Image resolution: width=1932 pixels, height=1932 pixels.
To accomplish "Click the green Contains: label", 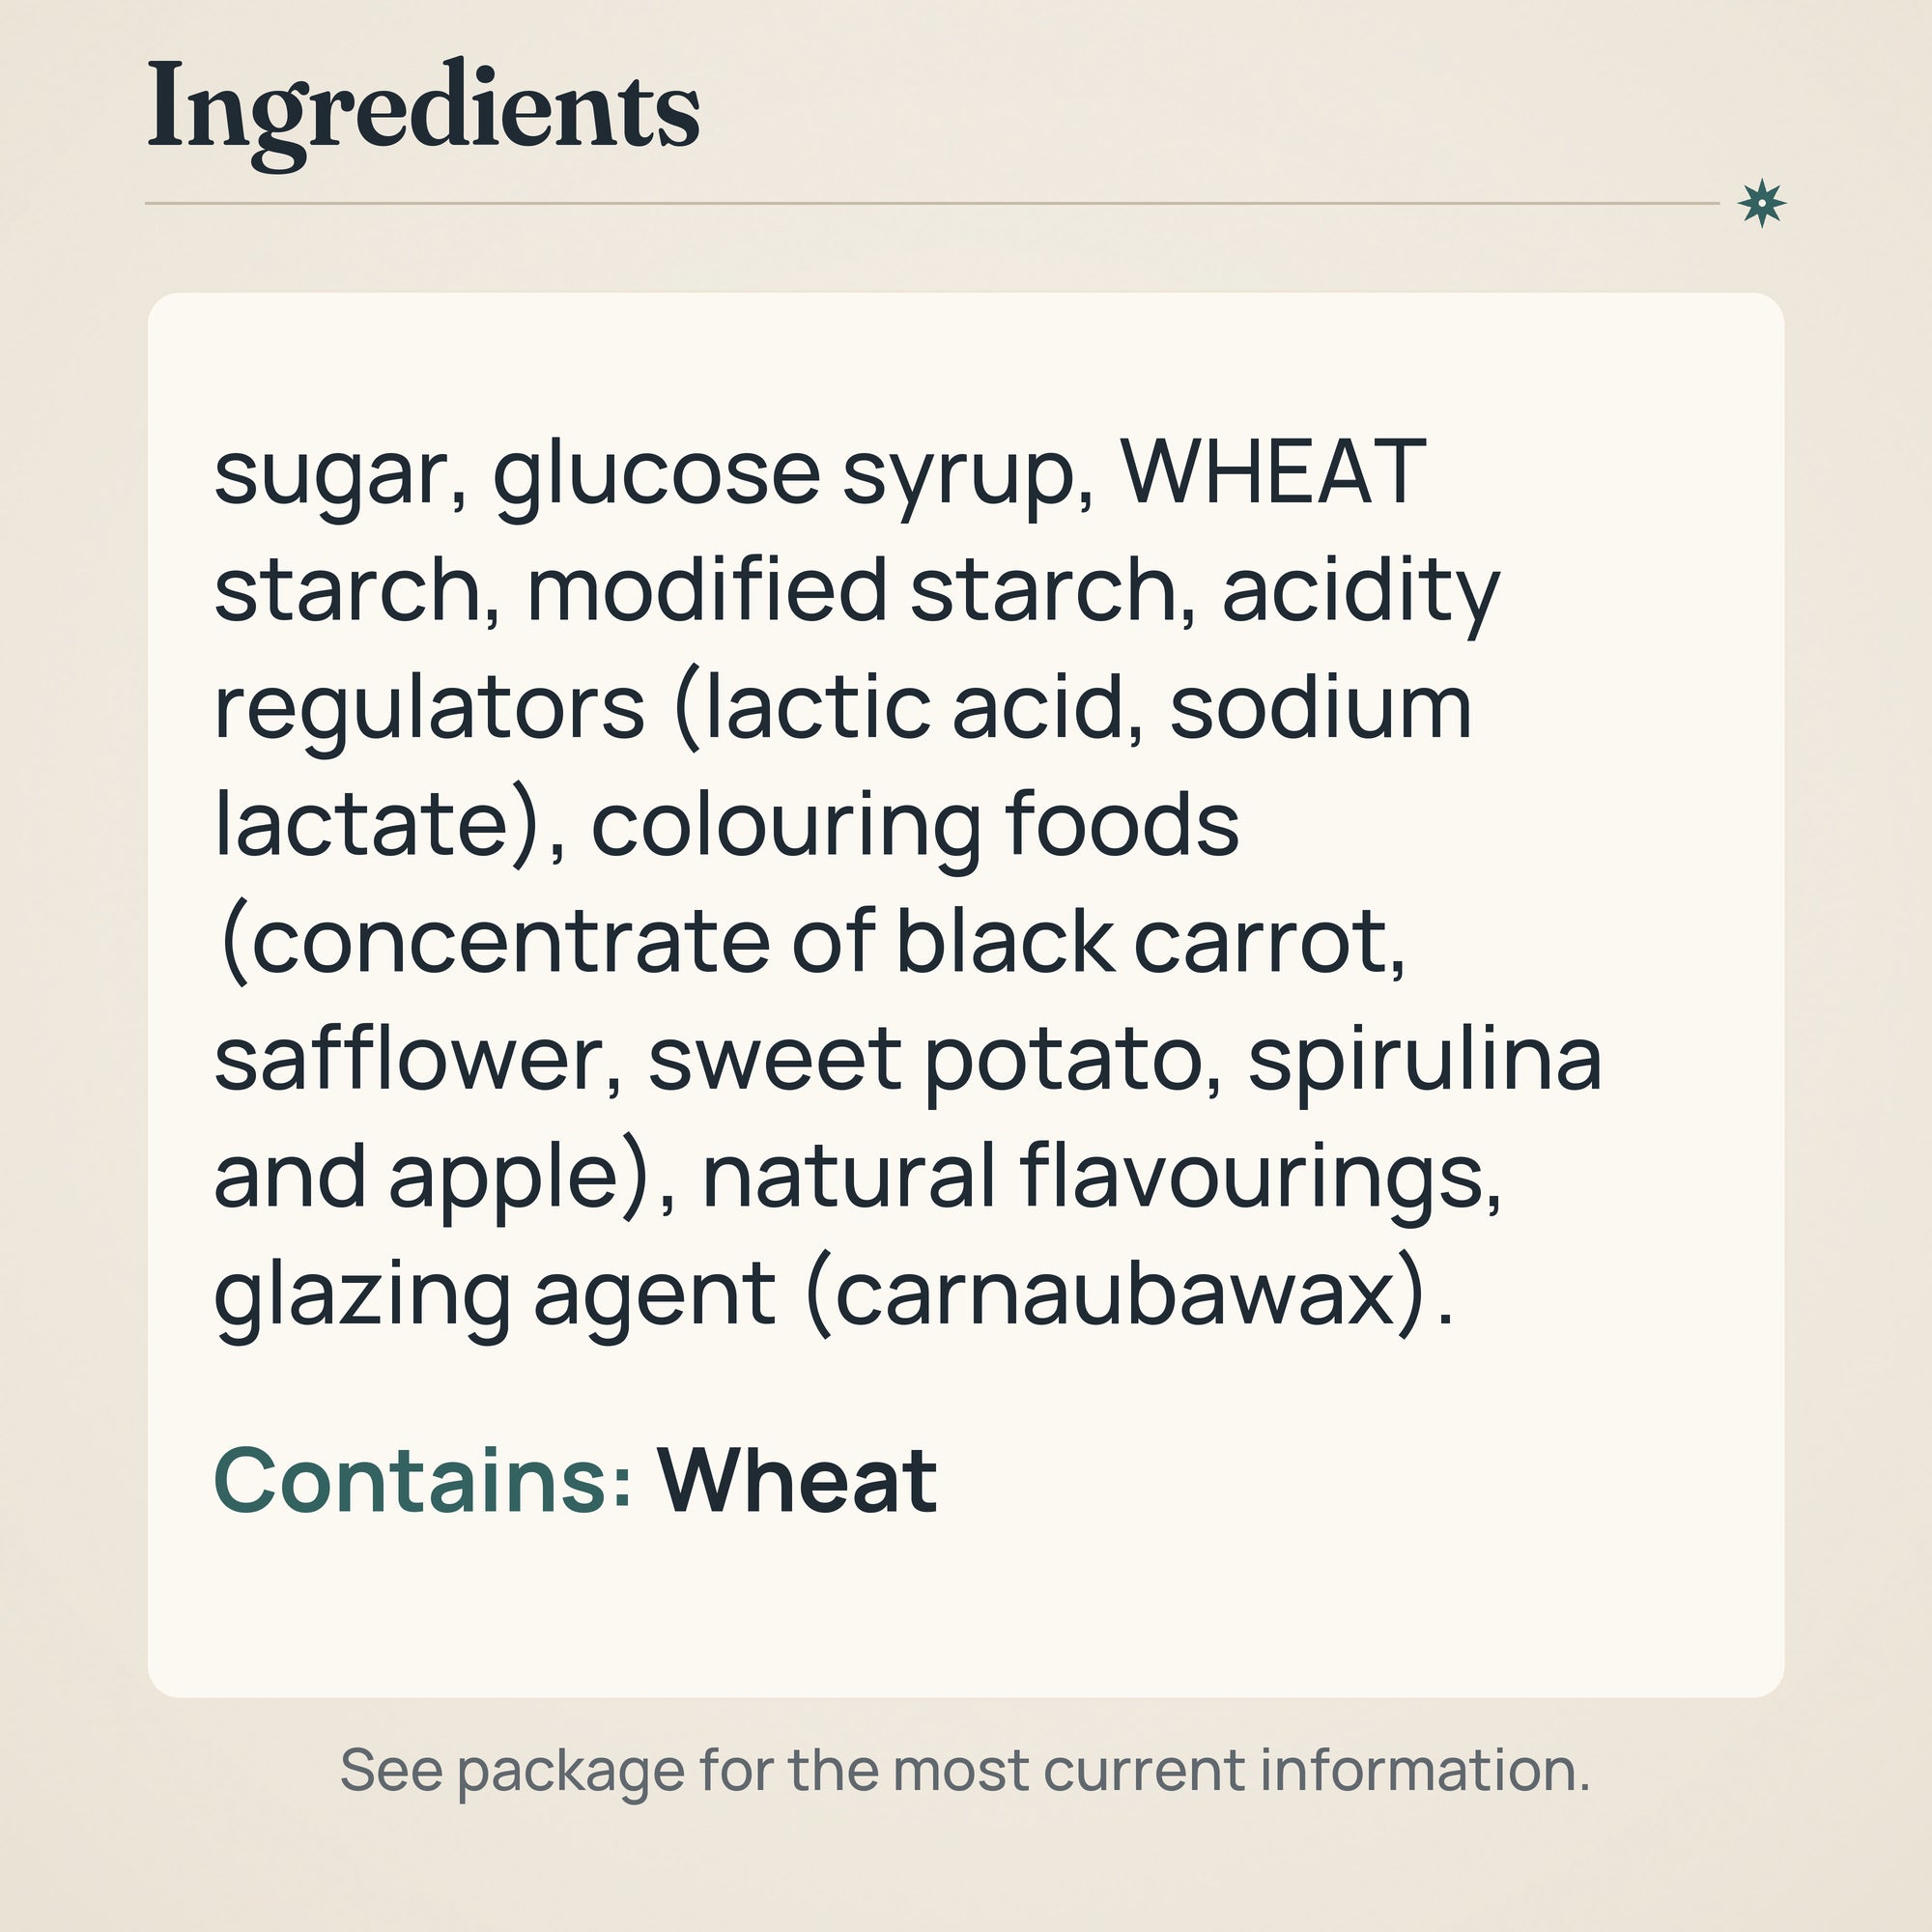I will pos(422,1481).
